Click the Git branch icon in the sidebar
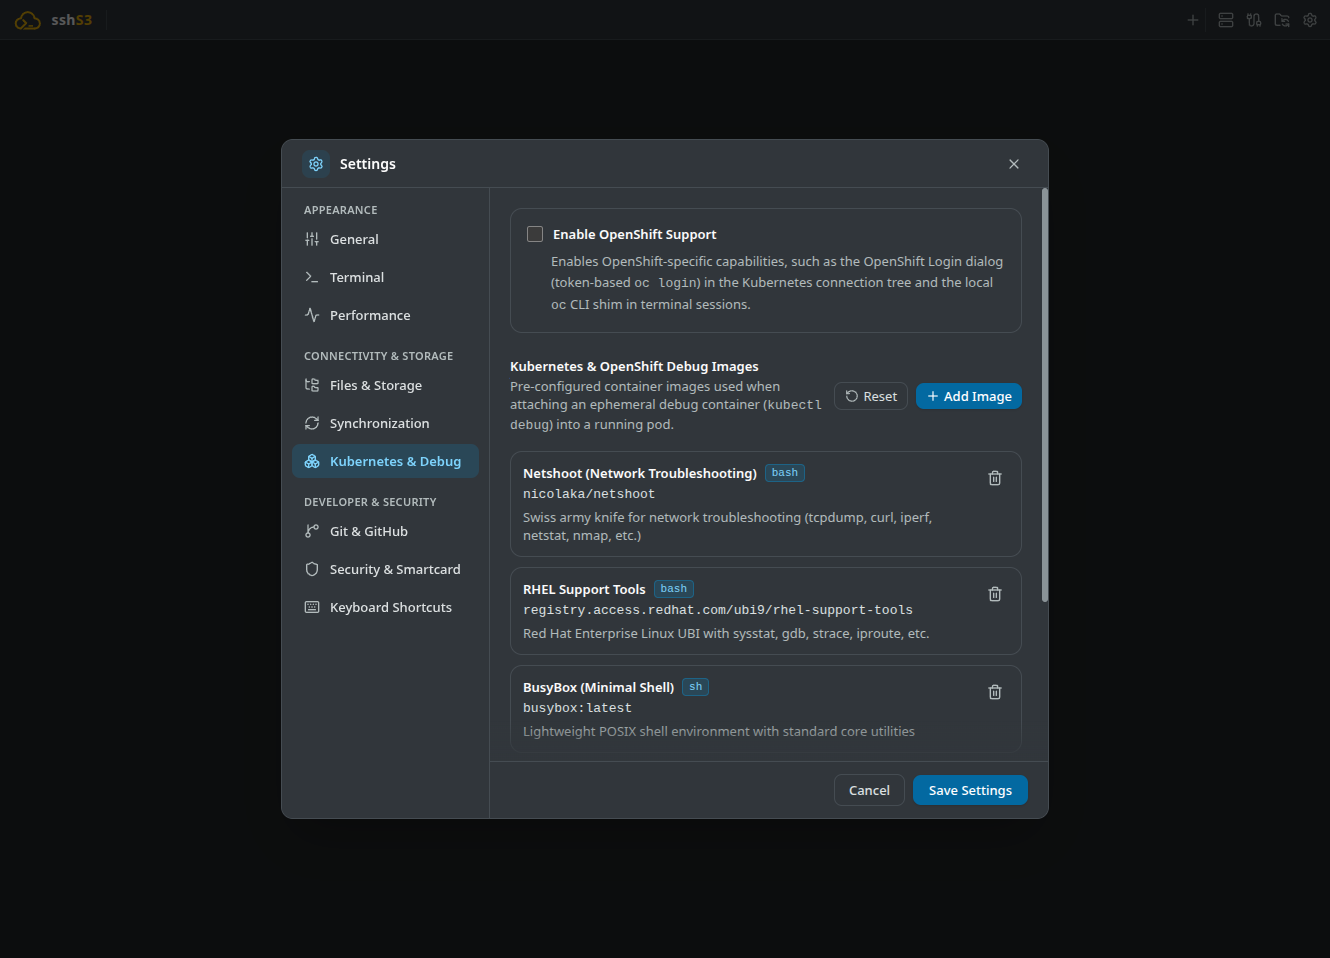Viewport: 1330px width, 958px height. coord(312,531)
